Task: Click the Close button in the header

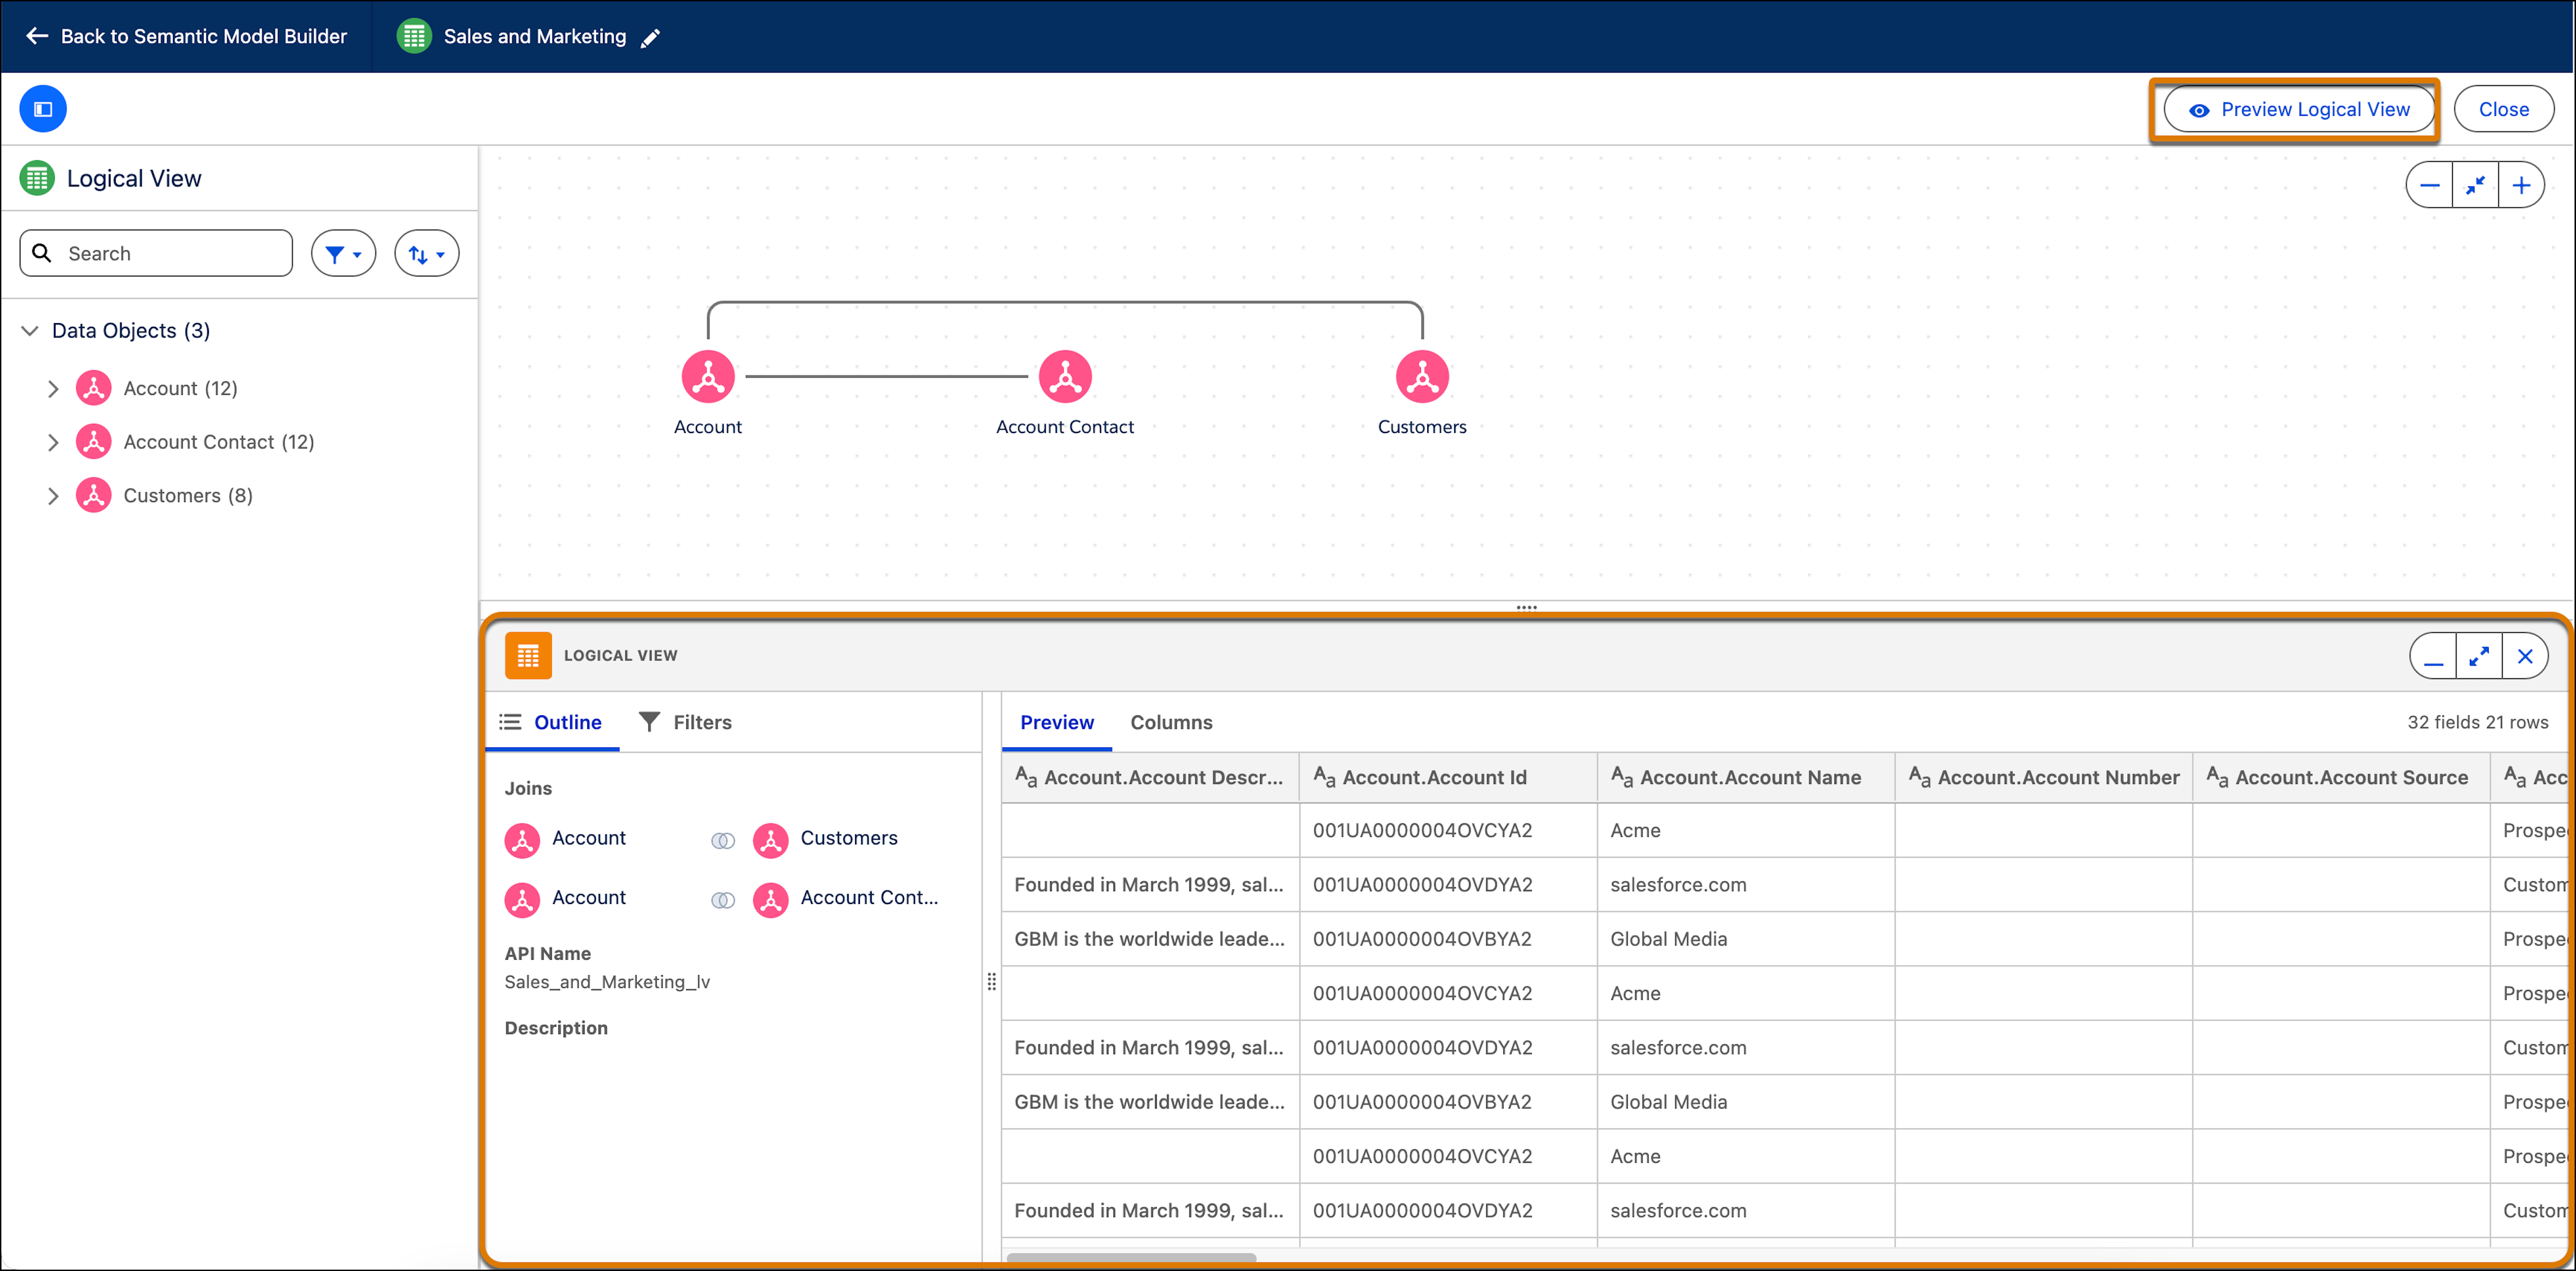Action: (x=2503, y=109)
